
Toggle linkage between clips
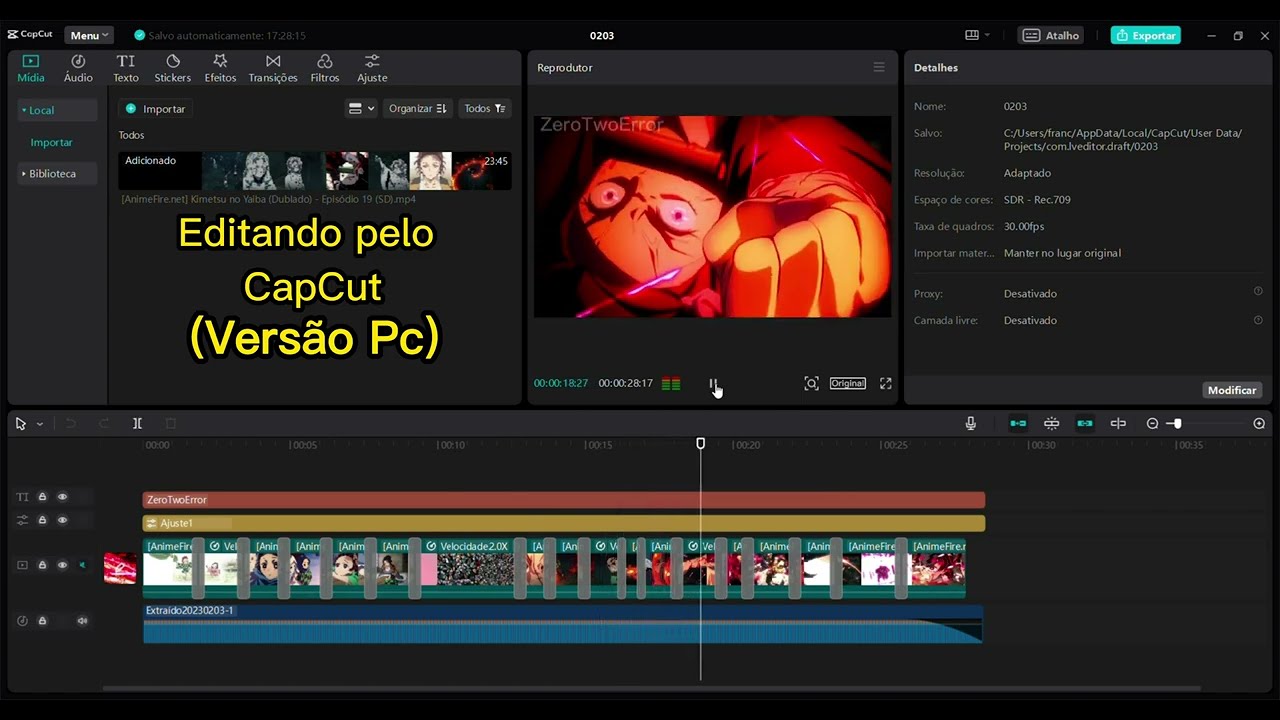tap(1085, 423)
